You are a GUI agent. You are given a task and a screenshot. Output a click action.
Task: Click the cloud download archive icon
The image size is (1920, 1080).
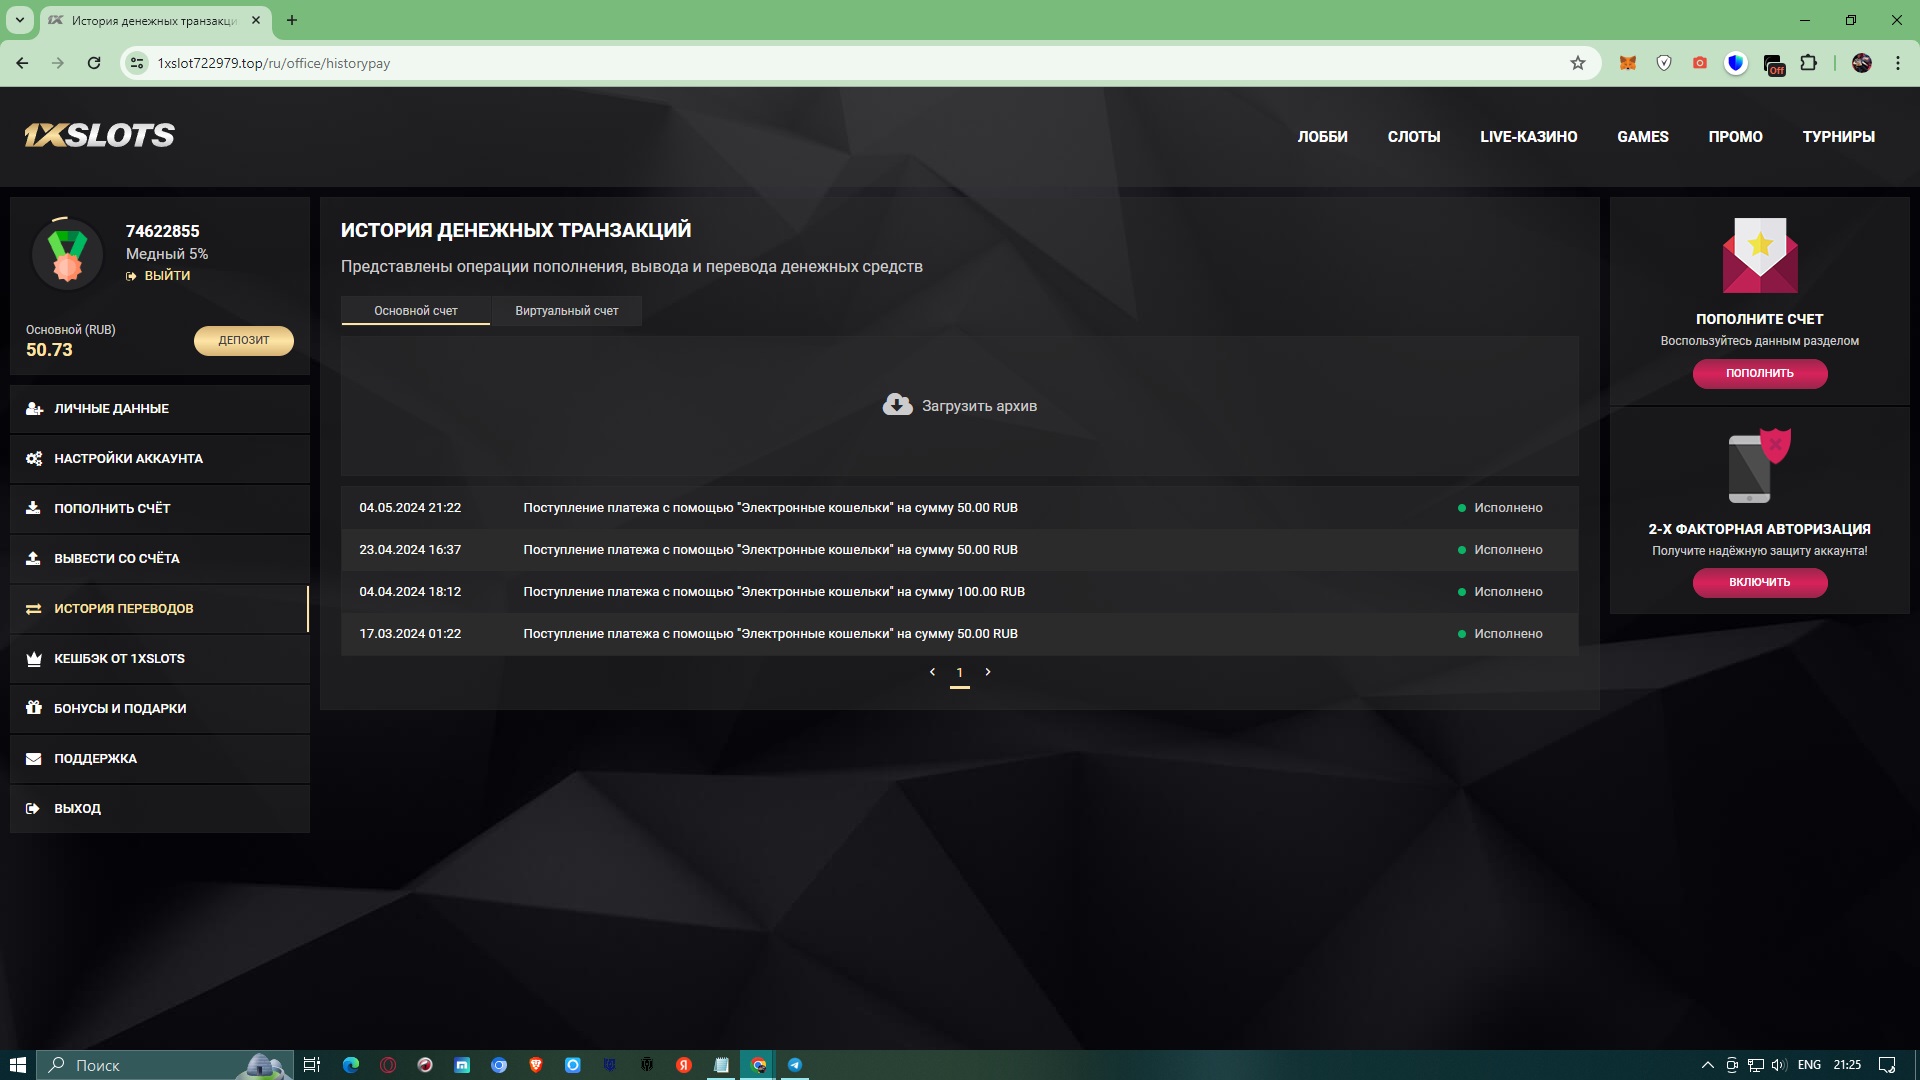[897, 404]
